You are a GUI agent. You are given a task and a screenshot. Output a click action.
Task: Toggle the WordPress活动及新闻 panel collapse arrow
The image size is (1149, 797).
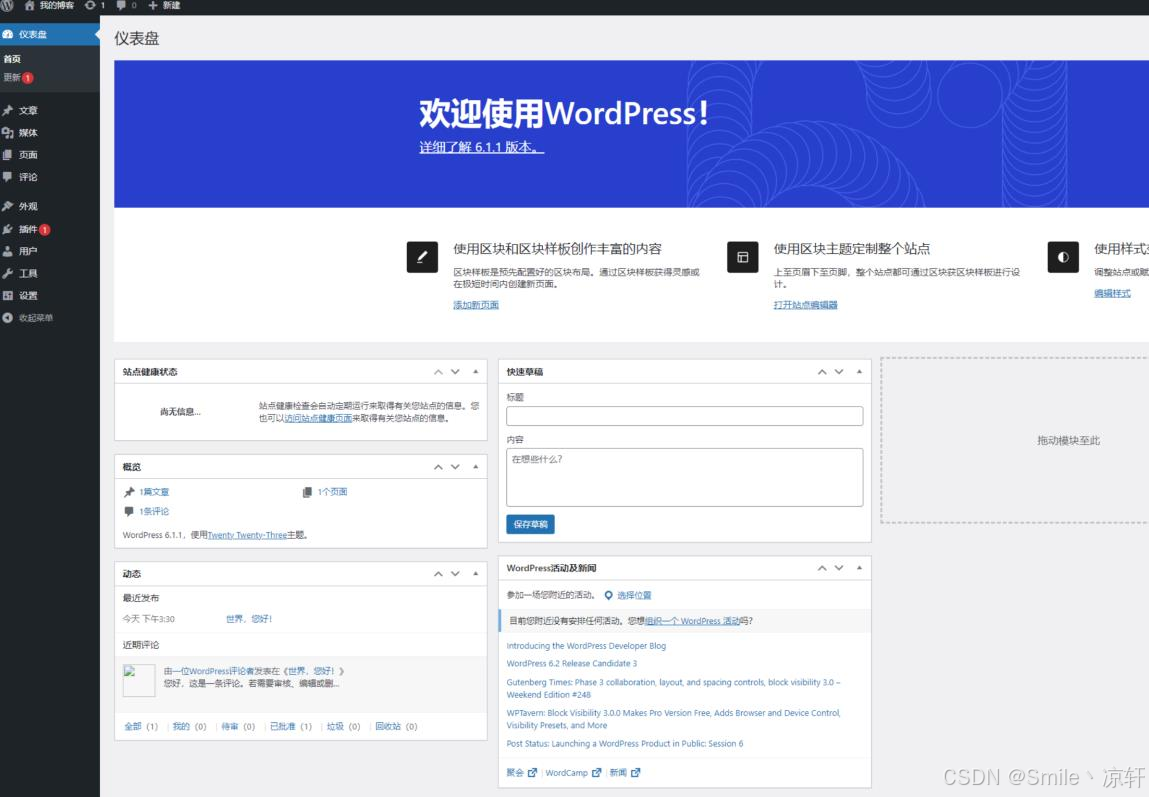coord(860,568)
